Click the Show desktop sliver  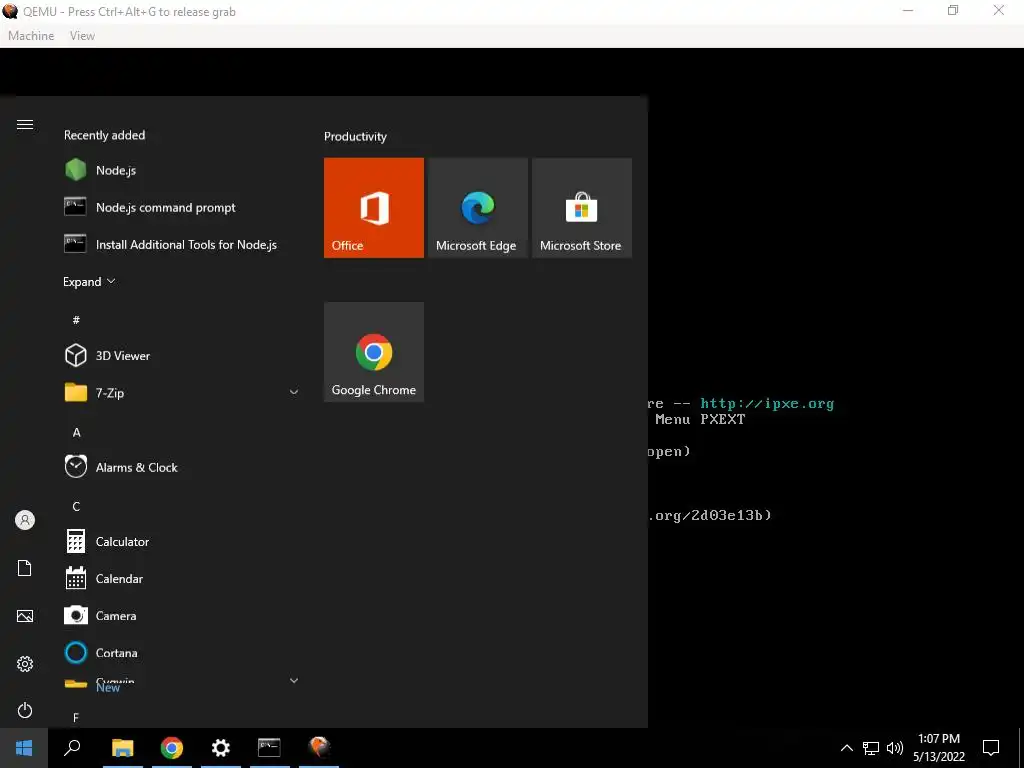[1021, 748]
